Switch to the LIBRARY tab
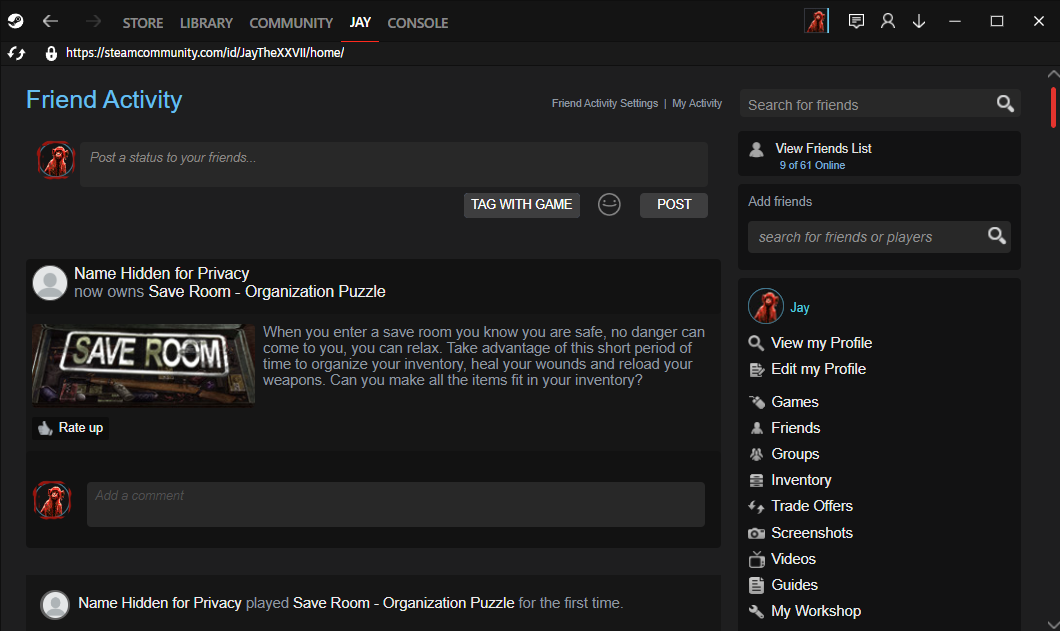 point(206,23)
